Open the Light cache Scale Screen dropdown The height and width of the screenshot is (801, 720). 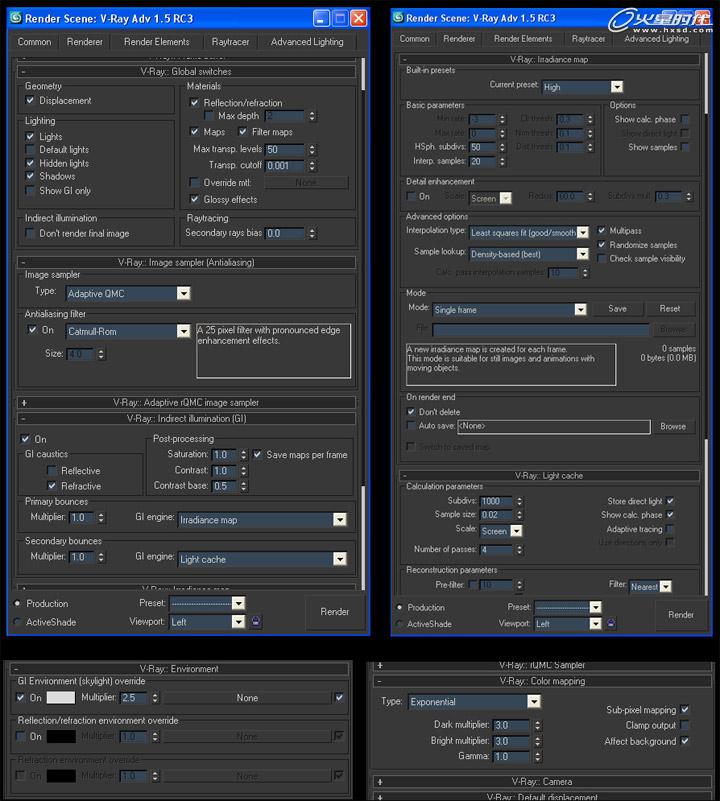[501, 531]
